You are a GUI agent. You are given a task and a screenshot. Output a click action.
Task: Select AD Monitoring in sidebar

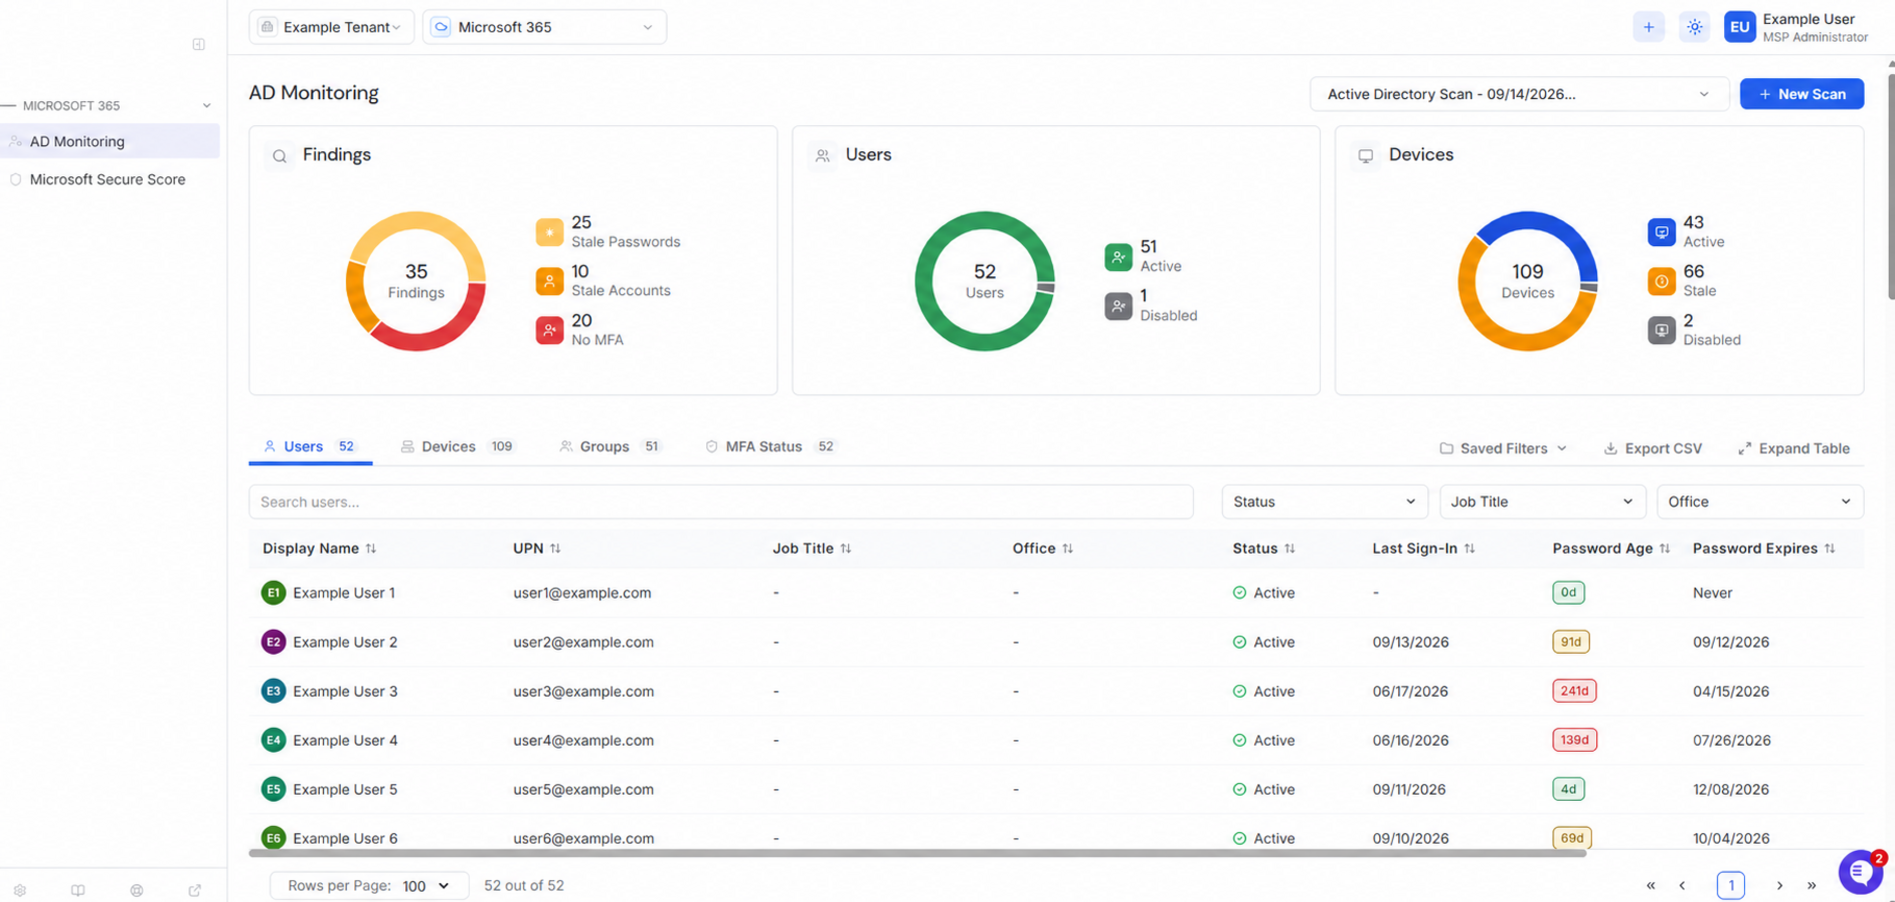point(110,141)
